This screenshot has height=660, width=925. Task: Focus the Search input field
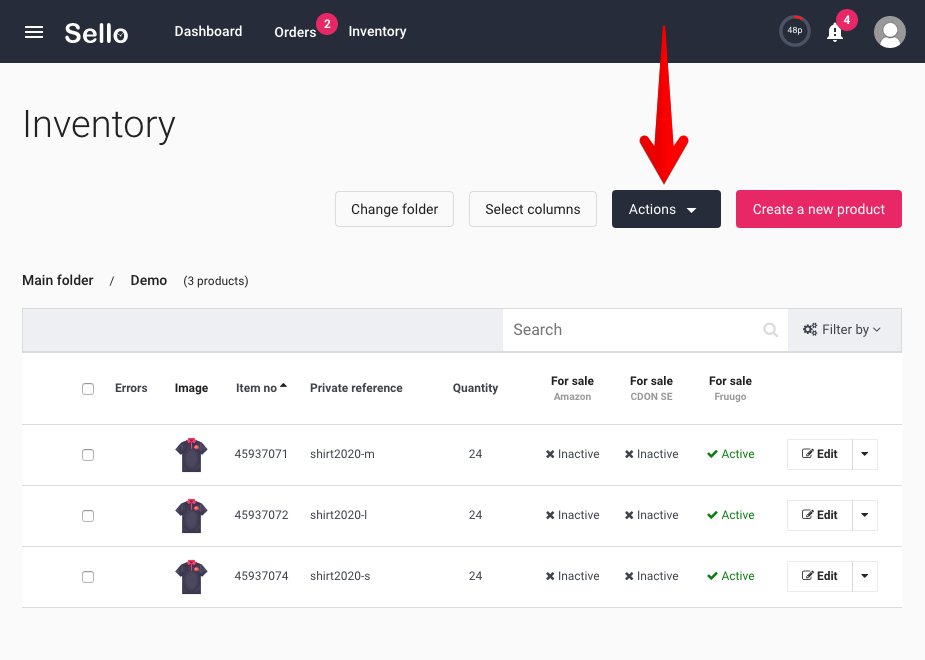point(645,330)
